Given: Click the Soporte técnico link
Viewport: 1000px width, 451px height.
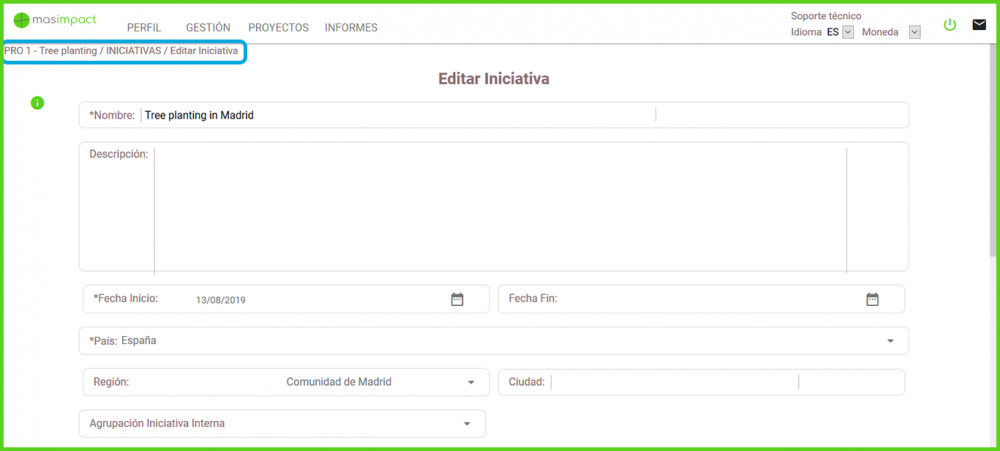Looking at the screenshot, I should coord(825,16).
